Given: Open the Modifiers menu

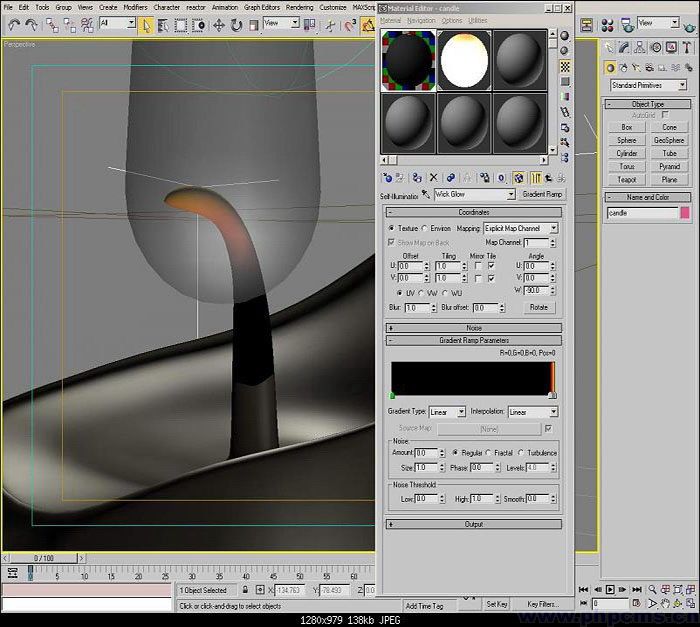Looking at the screenshot, I should click(x=135, y=7).
